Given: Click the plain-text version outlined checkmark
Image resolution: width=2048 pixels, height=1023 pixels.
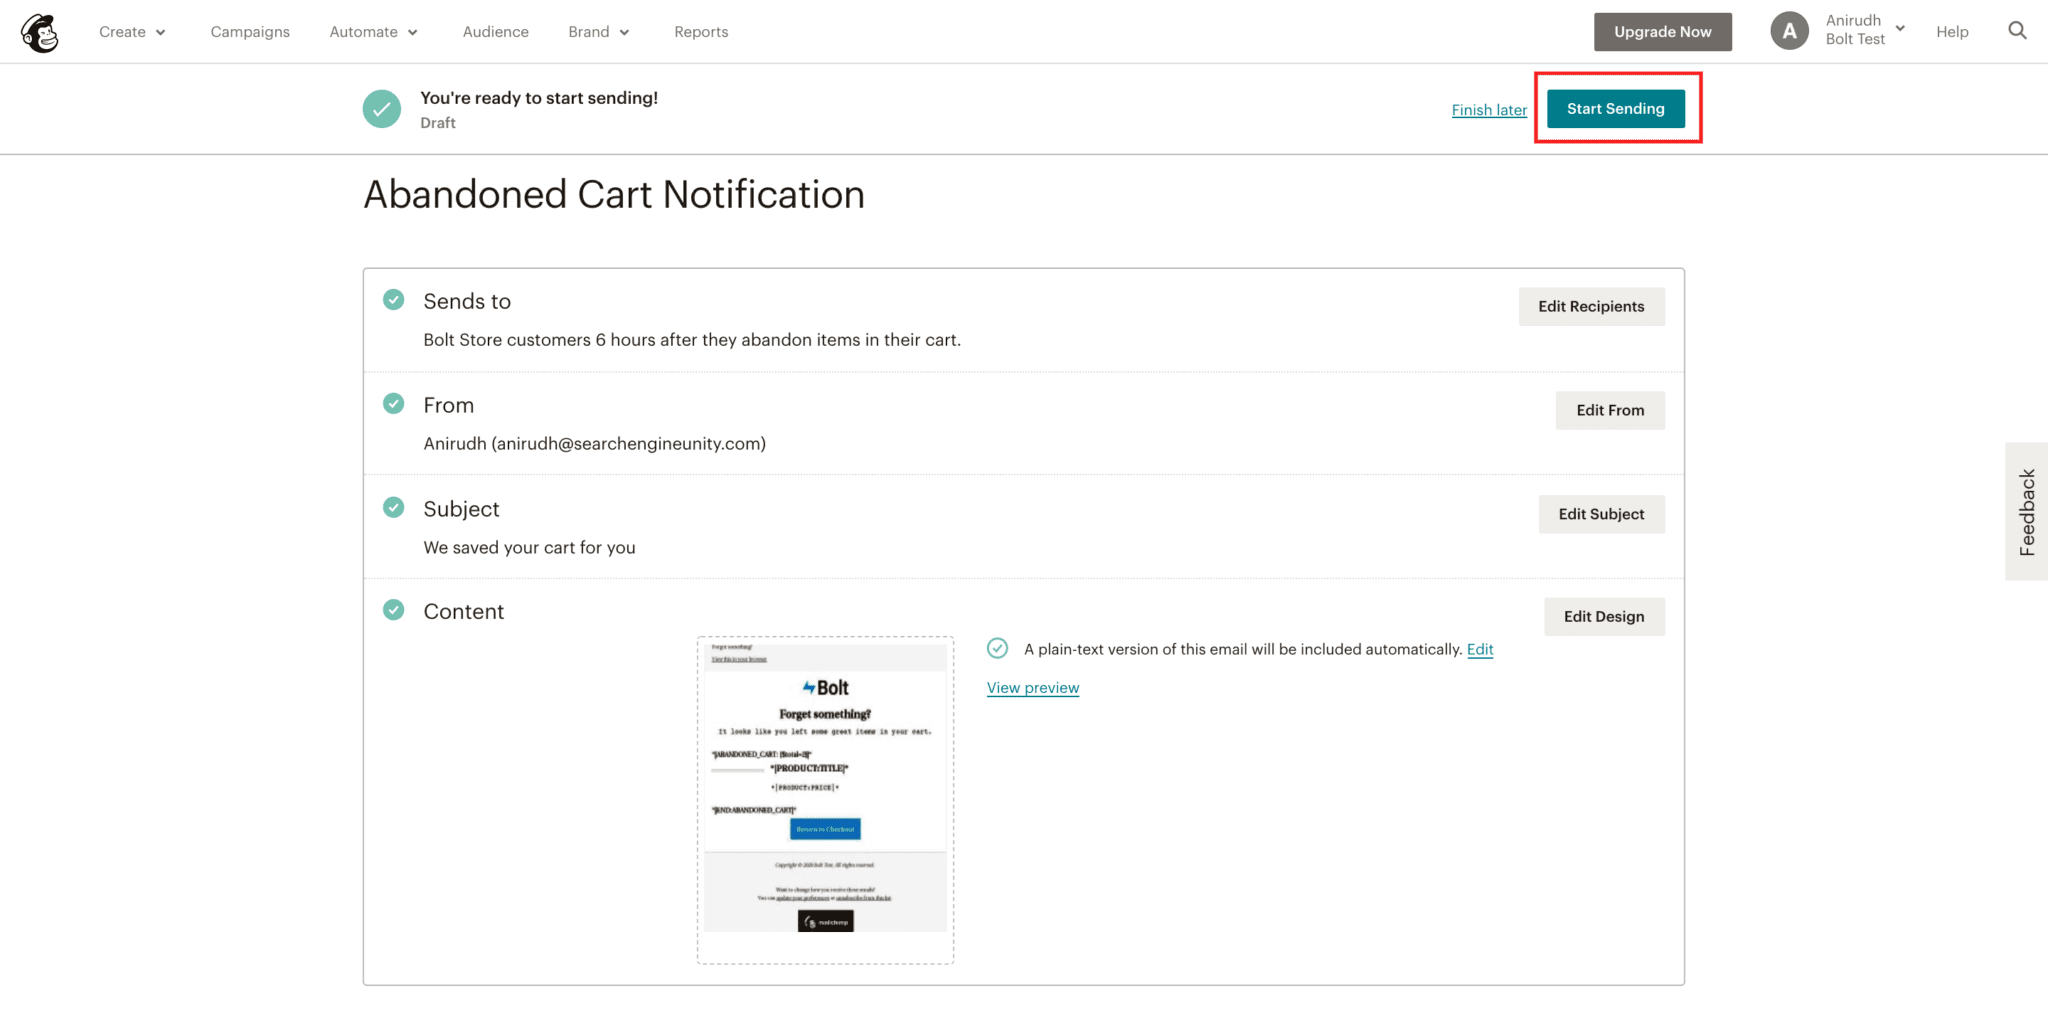Looking at the screenshot, I should coord(997,648).
